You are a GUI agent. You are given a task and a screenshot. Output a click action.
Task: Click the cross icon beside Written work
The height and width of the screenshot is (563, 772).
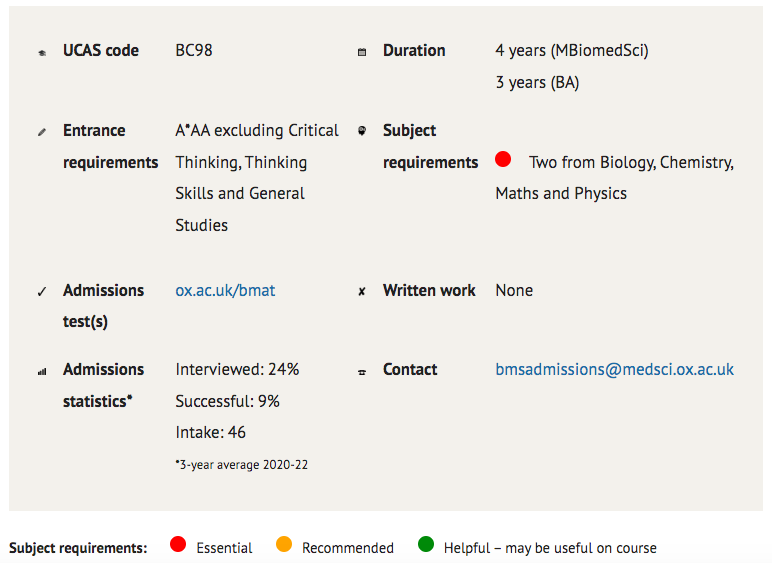[x=362, y=291]
